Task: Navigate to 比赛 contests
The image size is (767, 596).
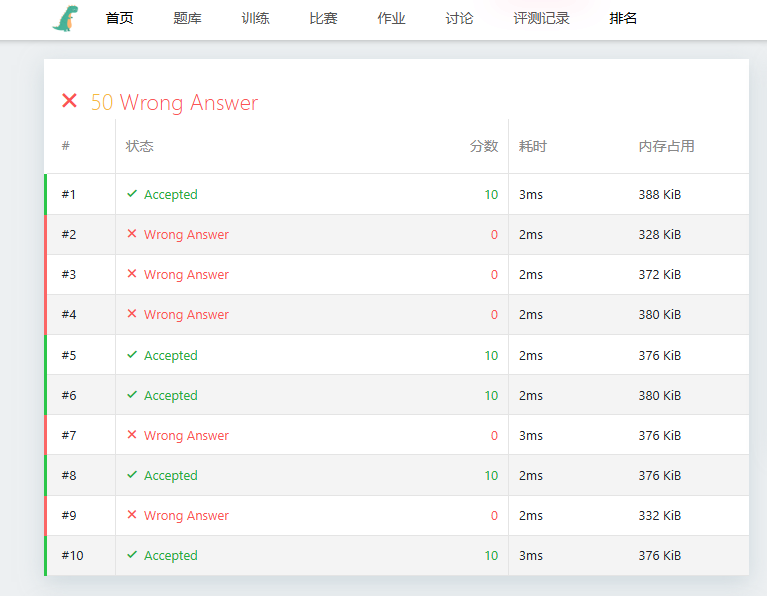Action: click(x=323, y=18)
